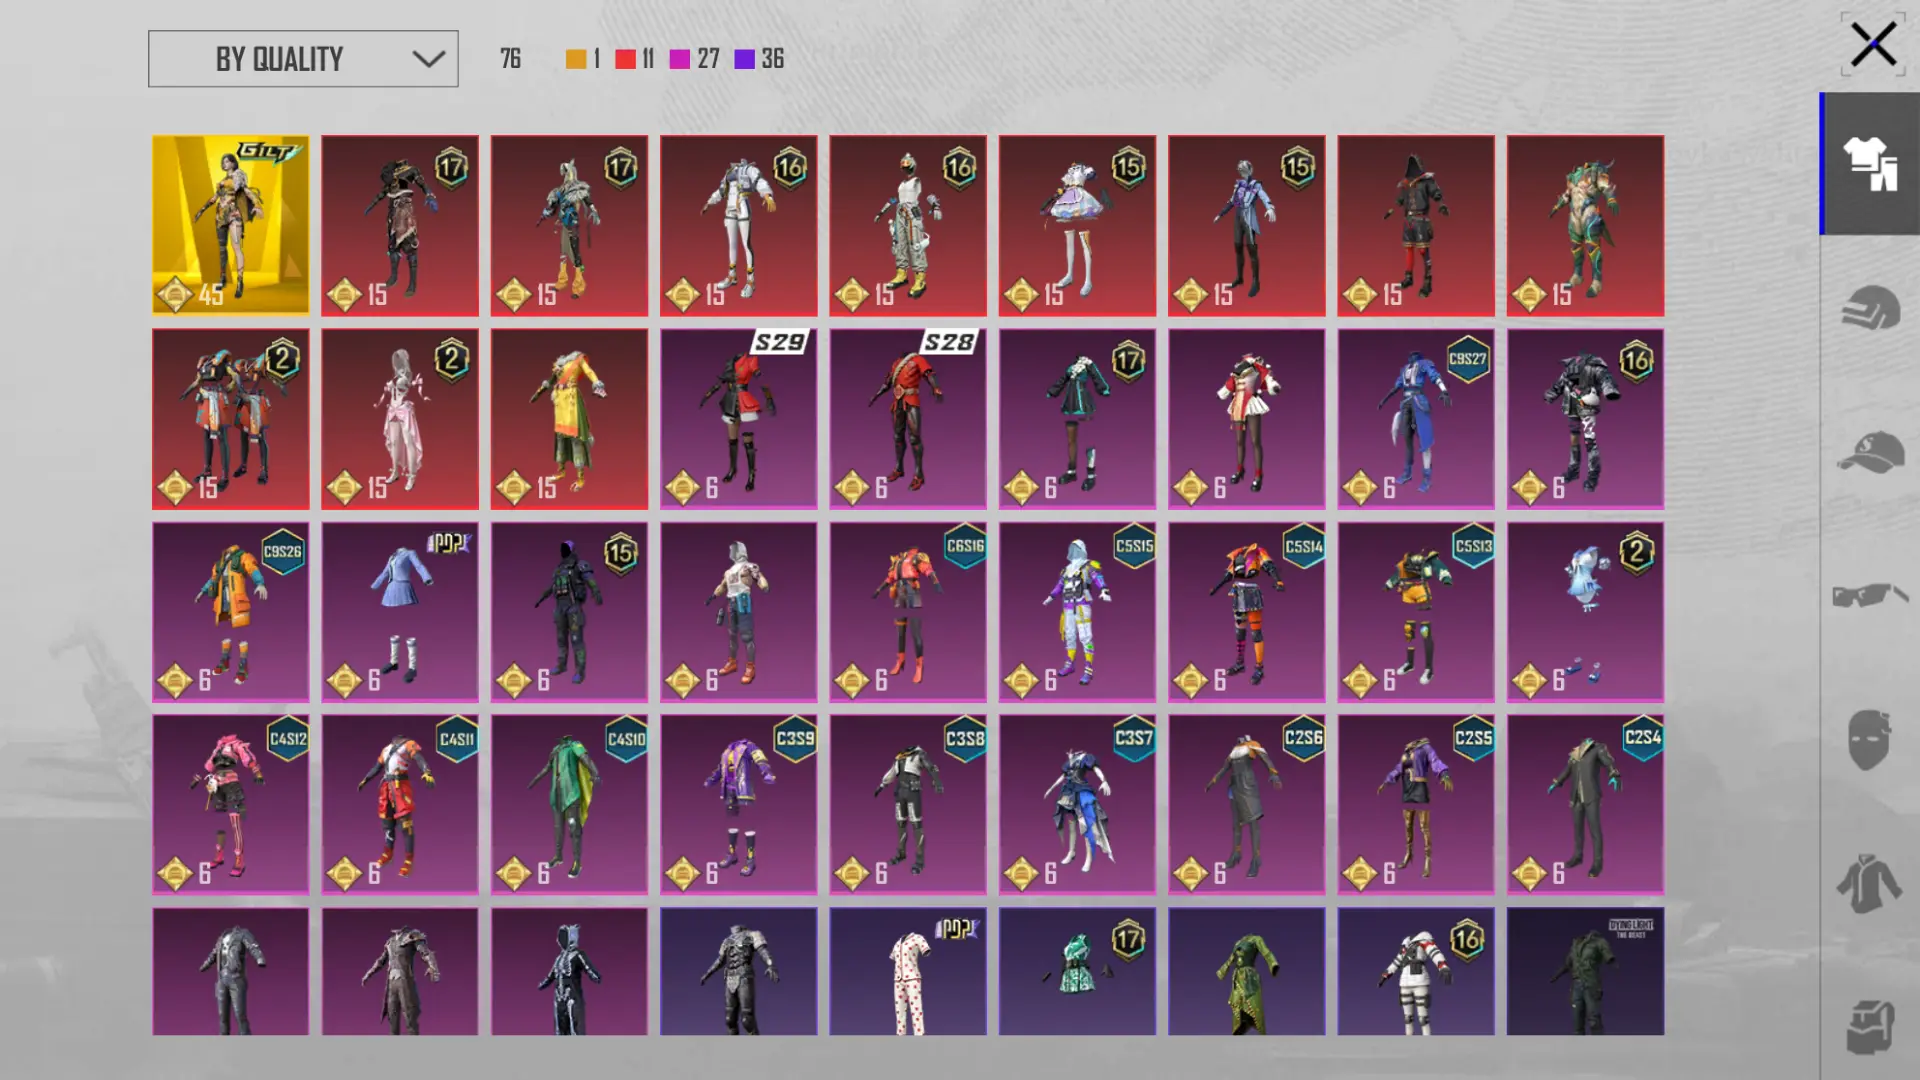Select the S28 season outfit

coord(907,419)
